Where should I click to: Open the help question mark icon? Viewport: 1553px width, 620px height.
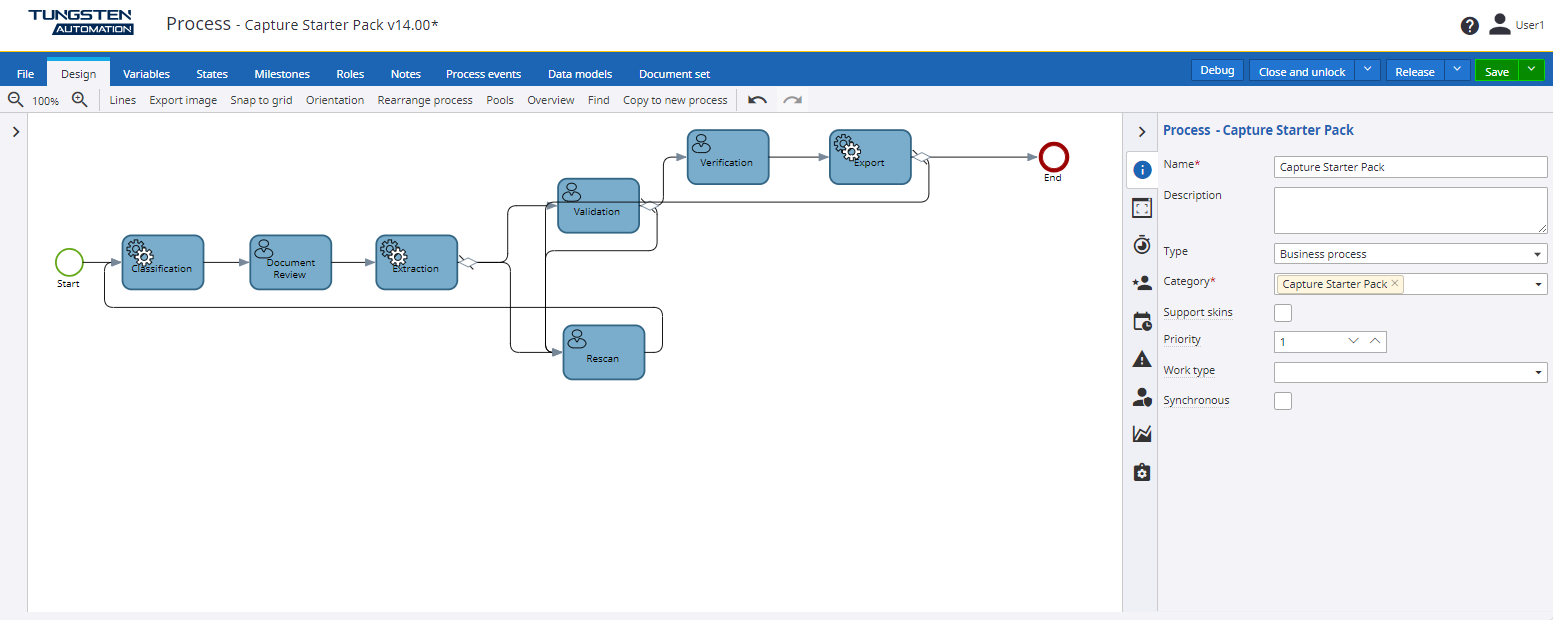pos(1469,26)
